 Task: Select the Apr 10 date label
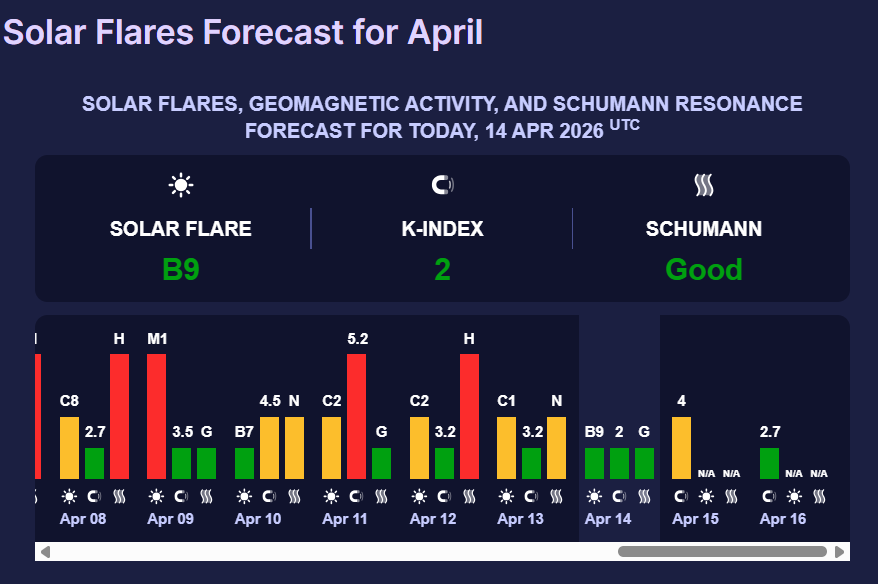[258, 519]
